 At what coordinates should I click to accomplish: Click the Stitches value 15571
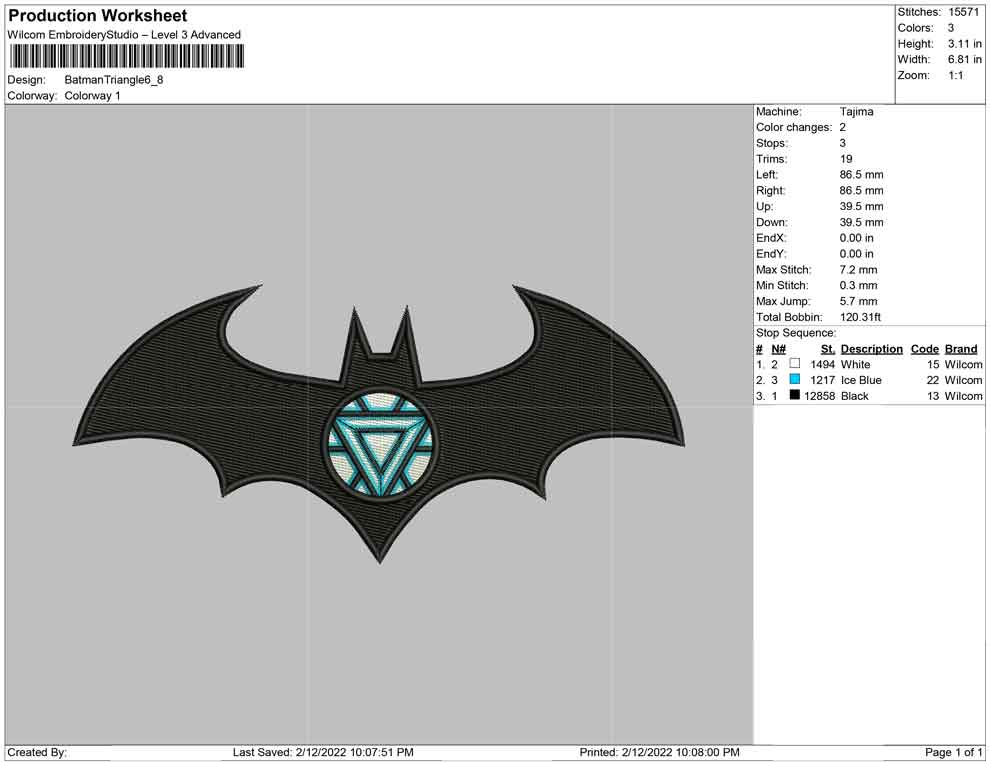[x=964, y=11]
